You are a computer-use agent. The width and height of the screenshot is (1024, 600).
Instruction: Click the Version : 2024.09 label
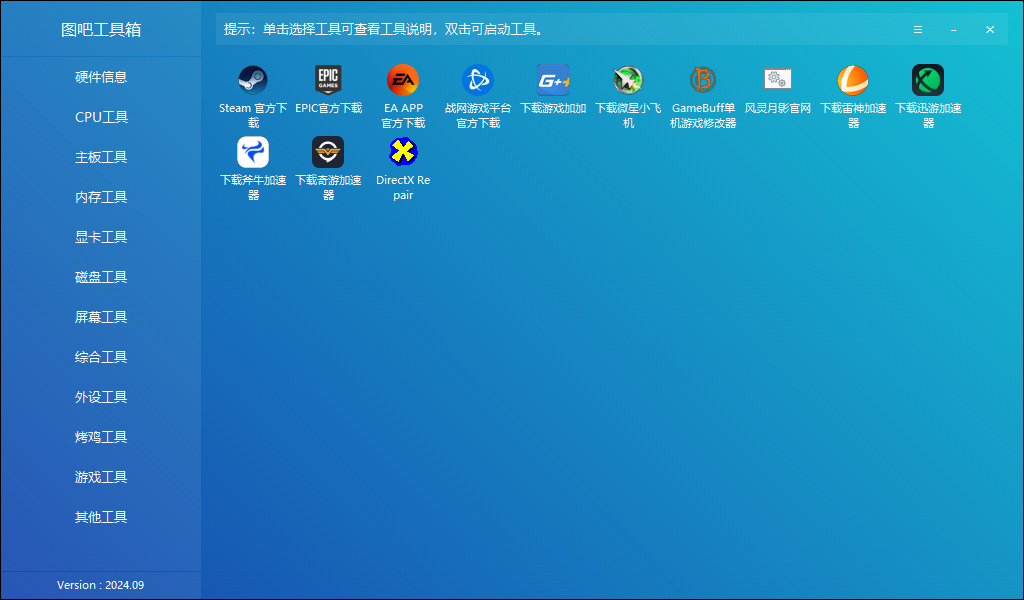coord(101,585)
